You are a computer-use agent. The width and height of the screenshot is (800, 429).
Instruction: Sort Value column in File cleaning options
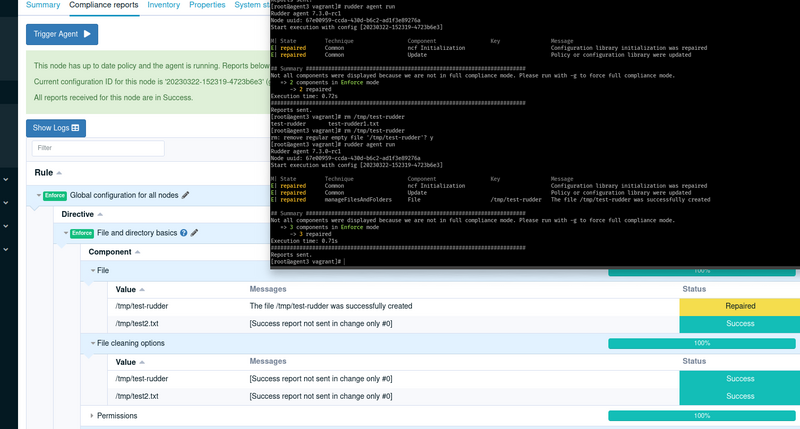[142, 362]
